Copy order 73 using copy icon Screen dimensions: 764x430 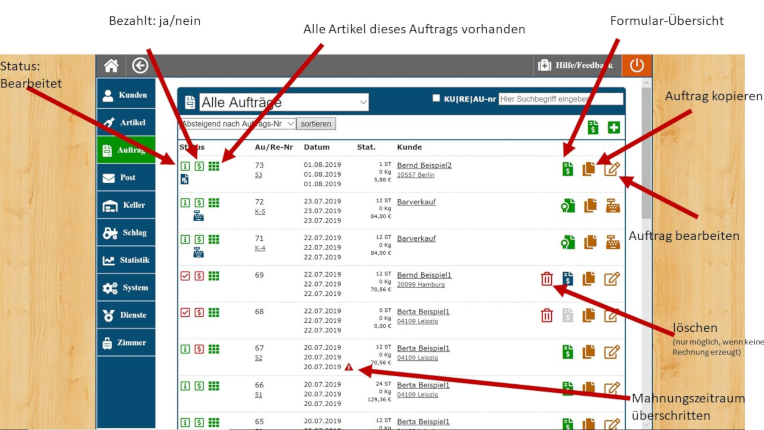[590, 169]
